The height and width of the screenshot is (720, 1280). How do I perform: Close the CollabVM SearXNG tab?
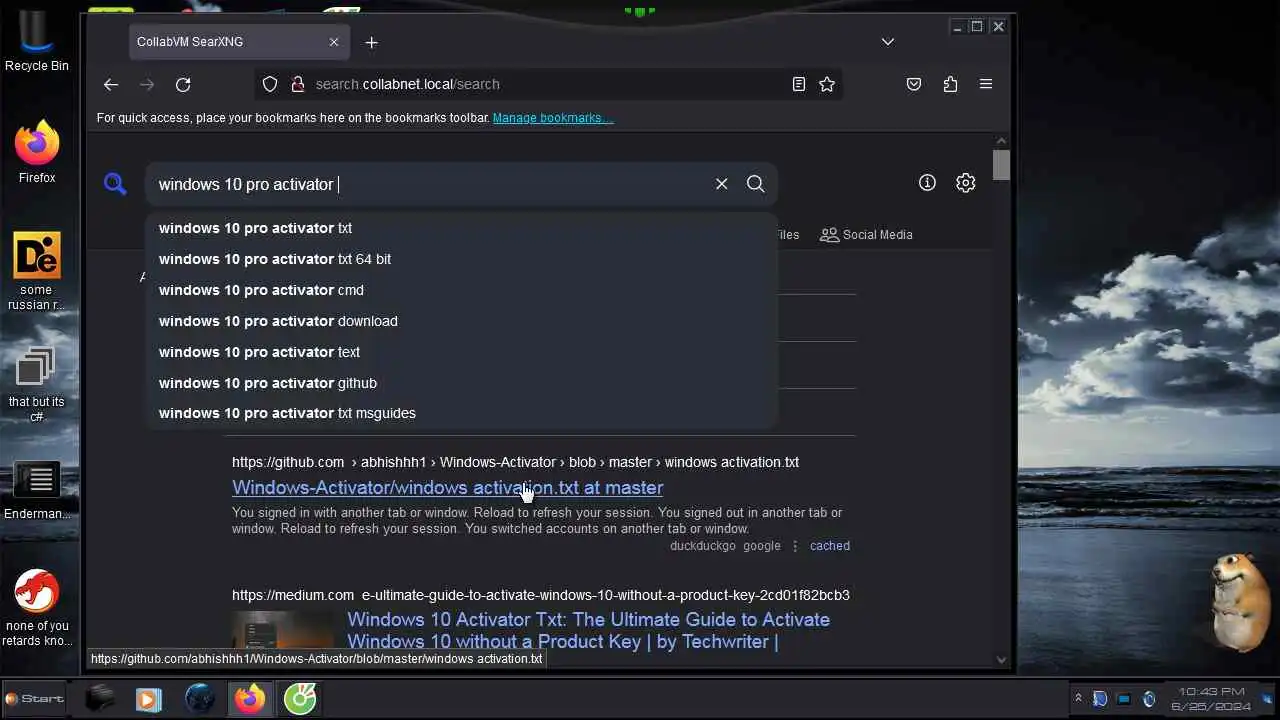[334, 42]
